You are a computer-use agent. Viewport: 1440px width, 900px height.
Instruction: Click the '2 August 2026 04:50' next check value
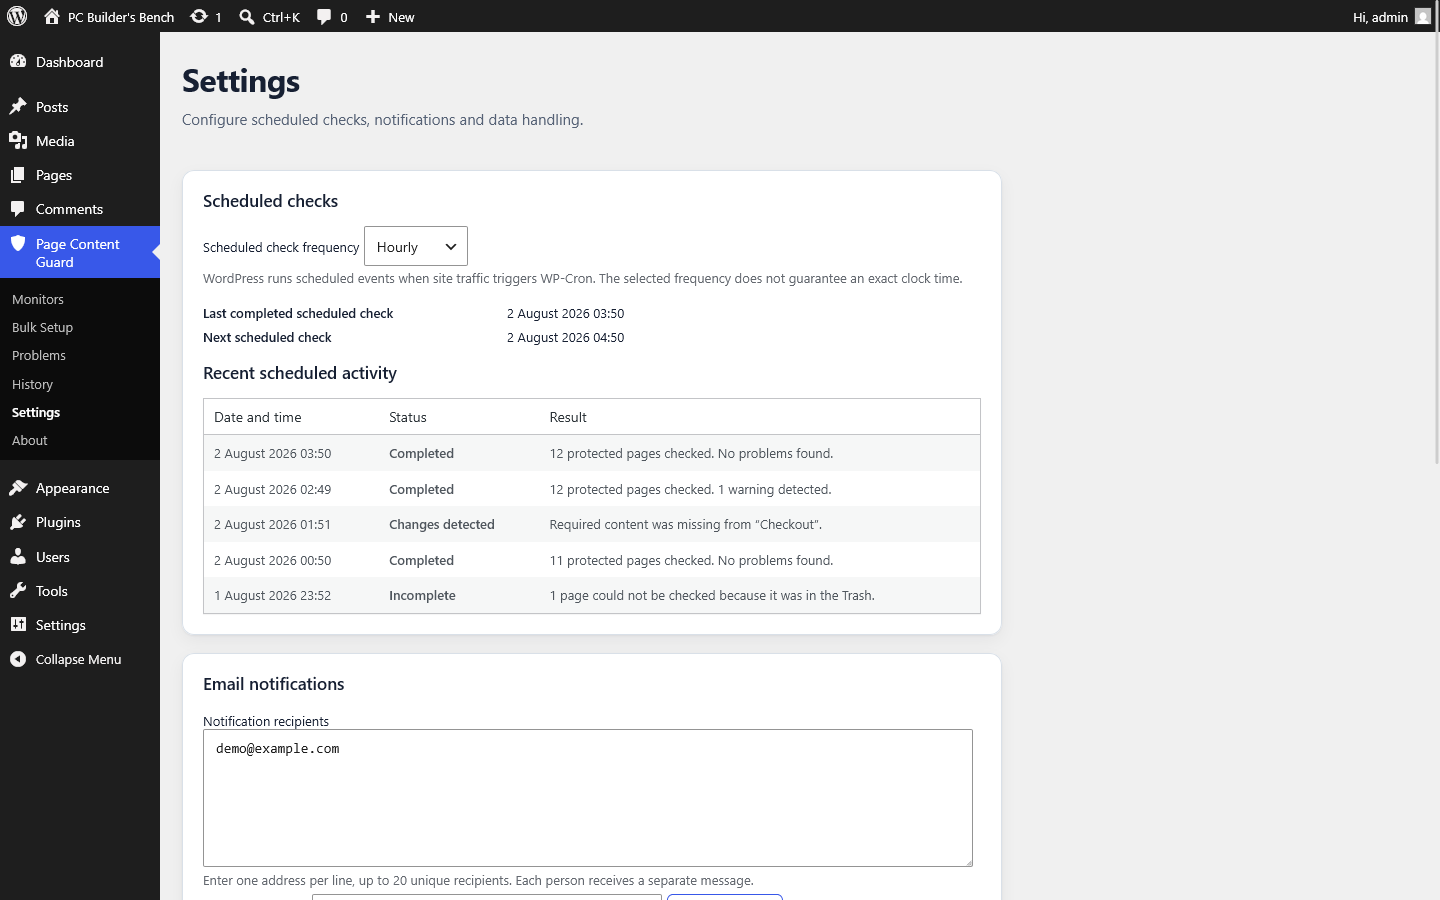tap(566, 337)
